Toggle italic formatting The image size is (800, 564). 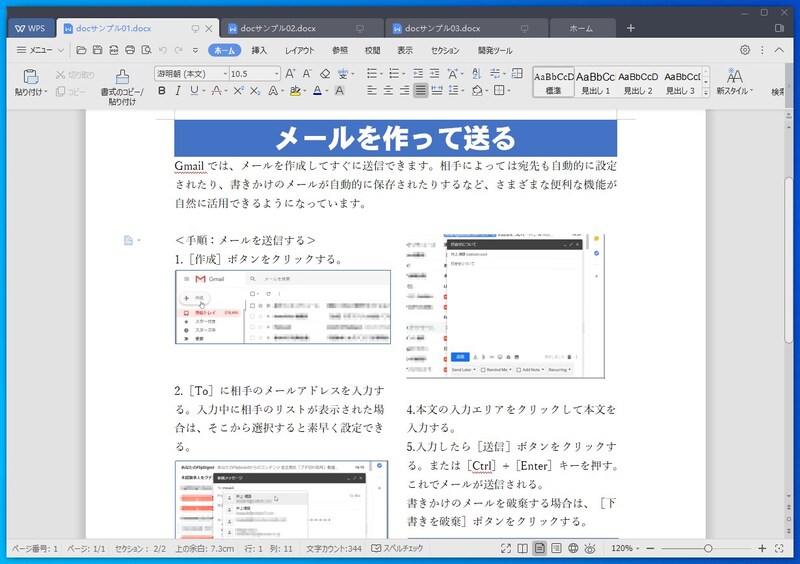[x=178, y=91]
